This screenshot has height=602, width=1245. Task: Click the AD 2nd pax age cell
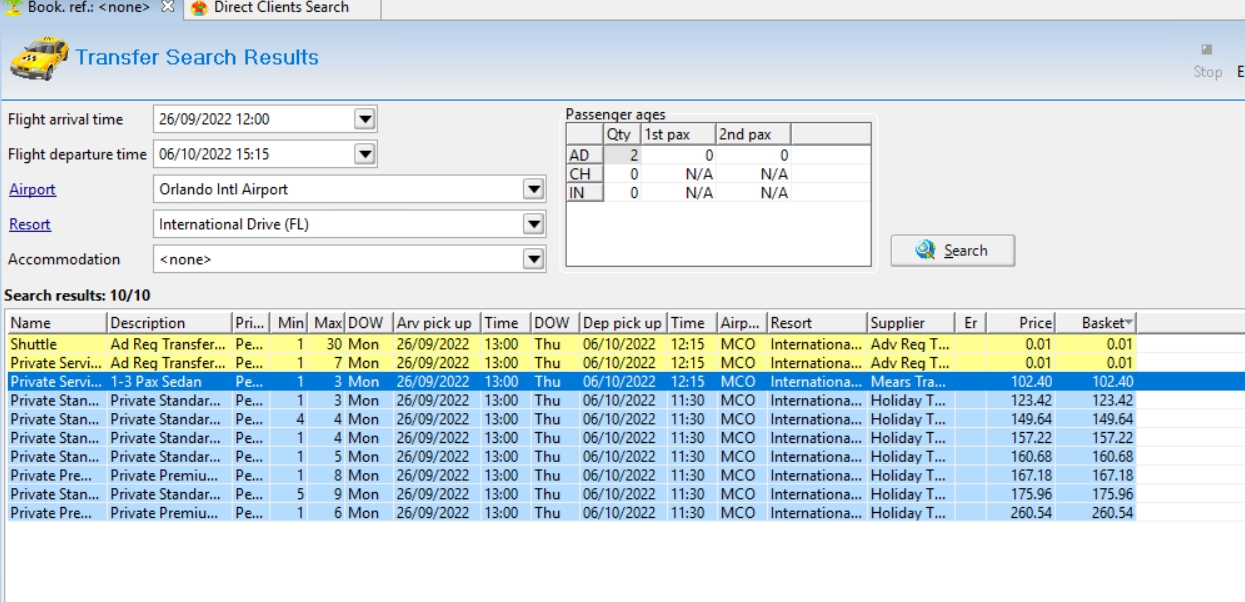[753, 155]
